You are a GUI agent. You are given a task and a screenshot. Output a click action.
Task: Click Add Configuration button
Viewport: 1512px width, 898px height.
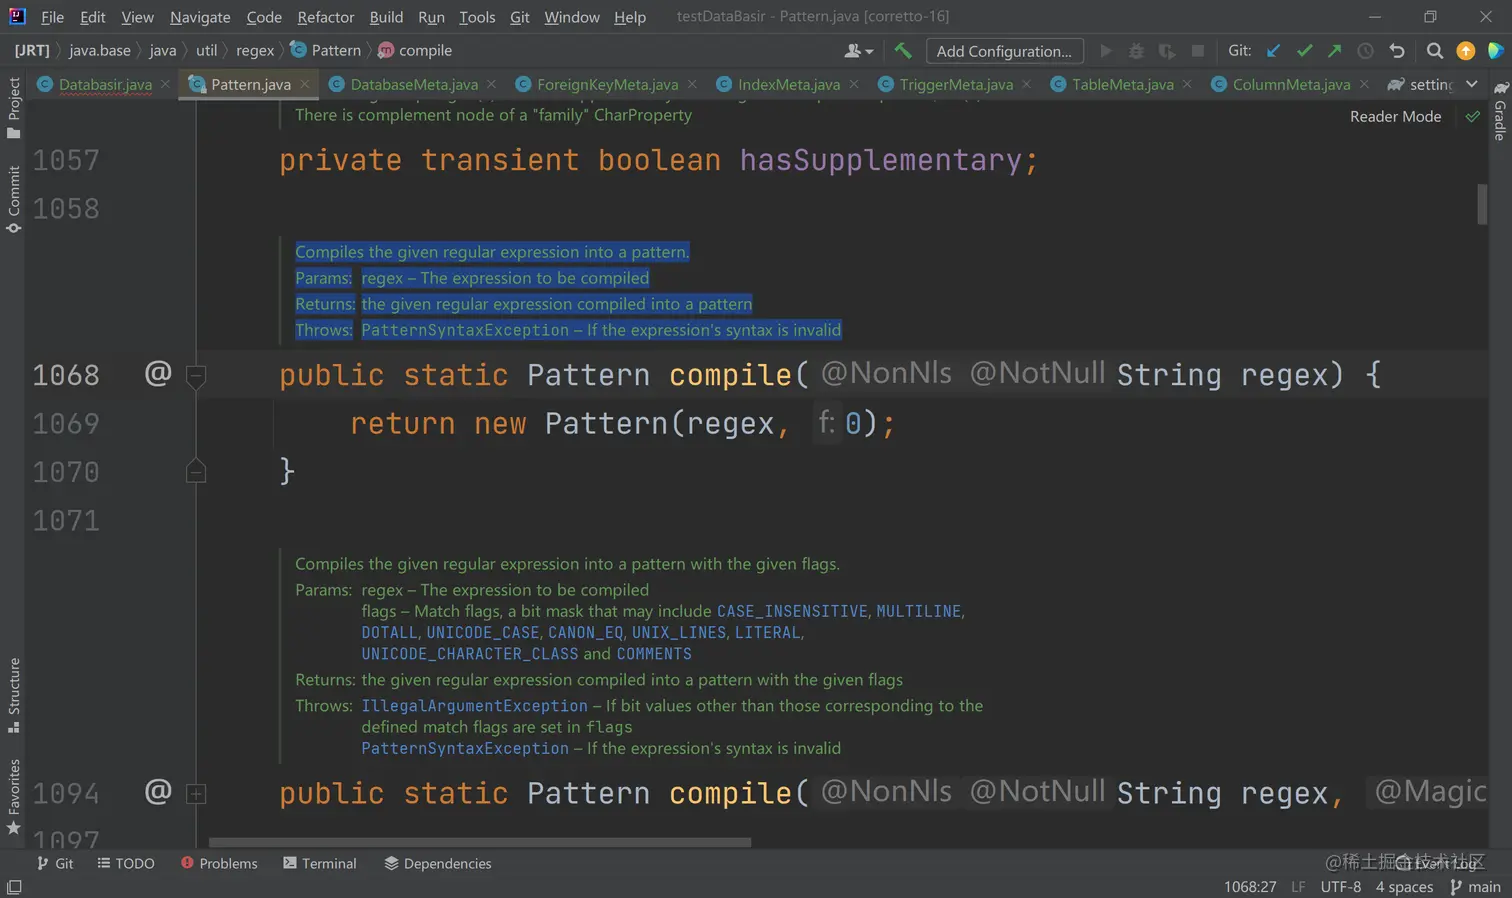coord(1004,51)
